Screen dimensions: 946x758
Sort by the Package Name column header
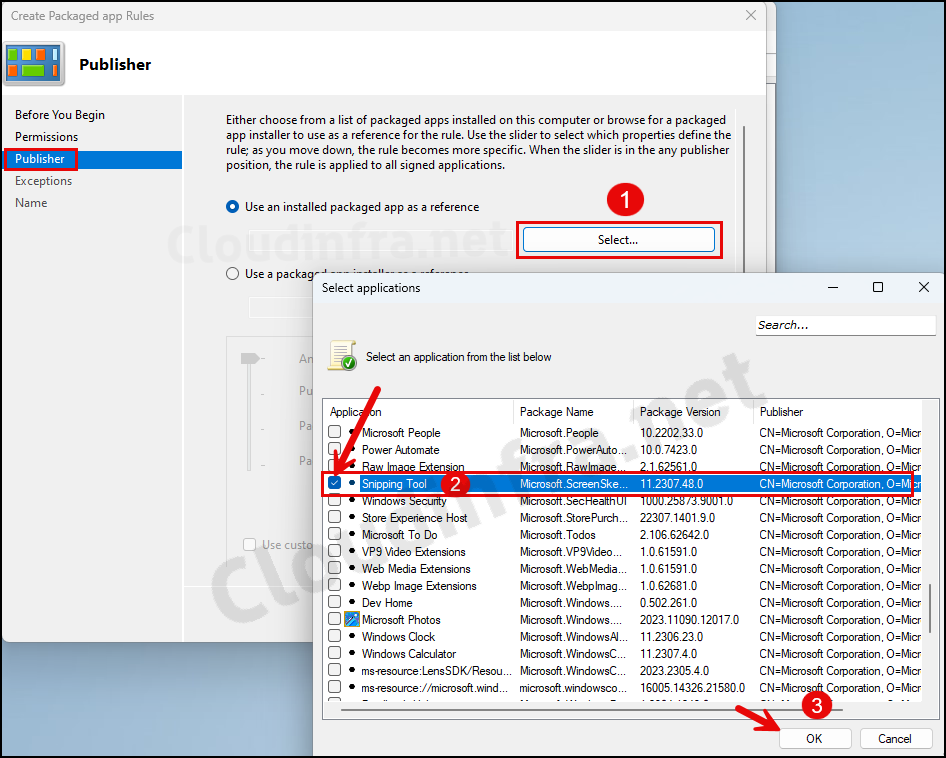pos(574,412)
